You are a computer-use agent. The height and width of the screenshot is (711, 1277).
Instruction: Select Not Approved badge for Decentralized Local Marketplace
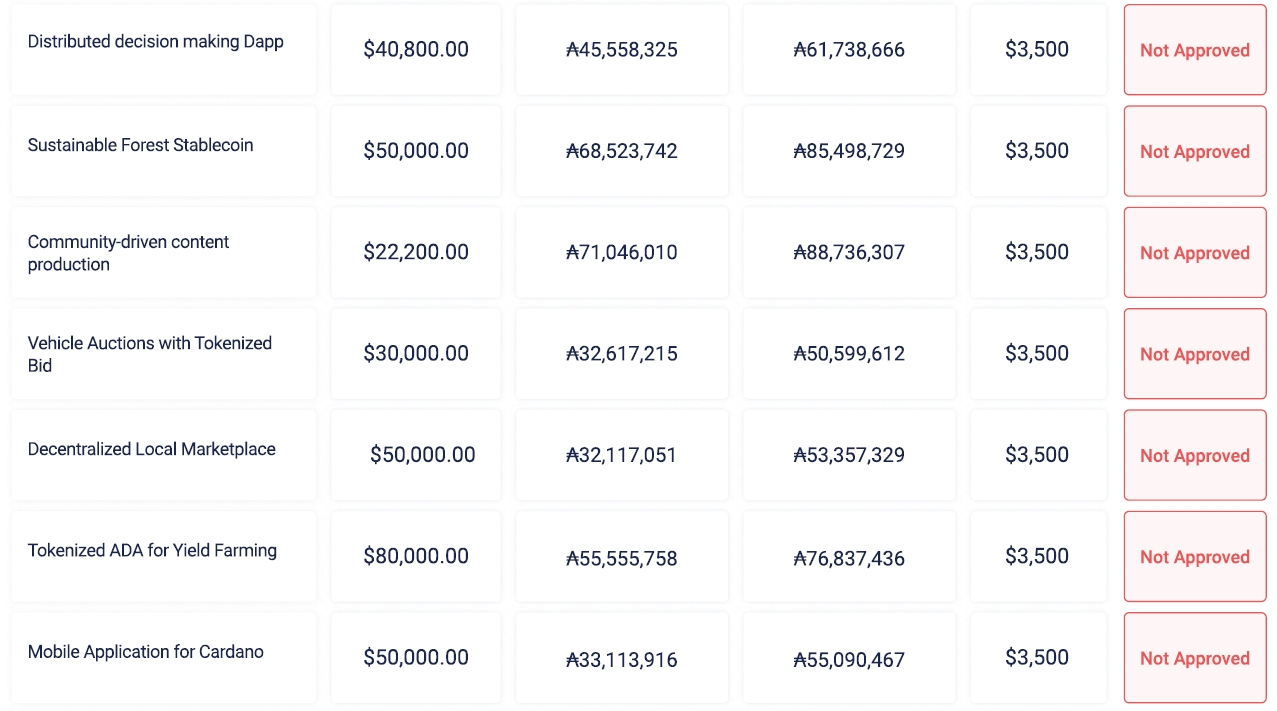click(1194, 456)
